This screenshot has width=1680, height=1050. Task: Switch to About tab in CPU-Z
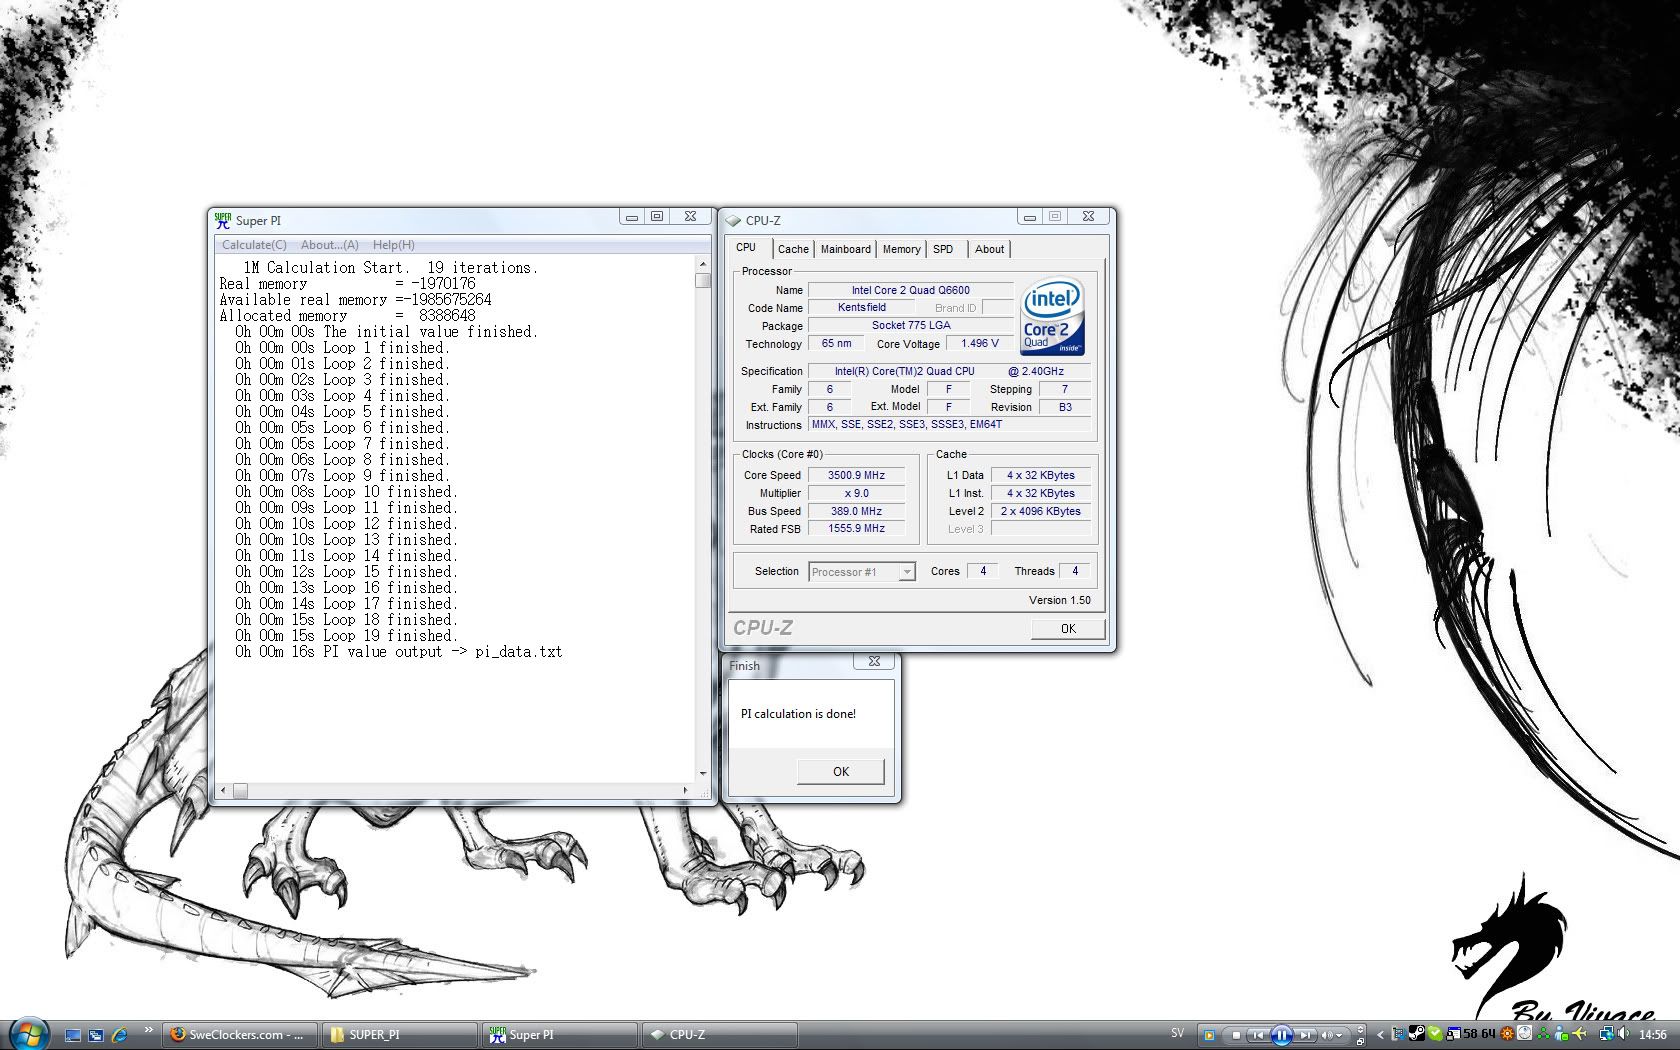tap(990, 249)
